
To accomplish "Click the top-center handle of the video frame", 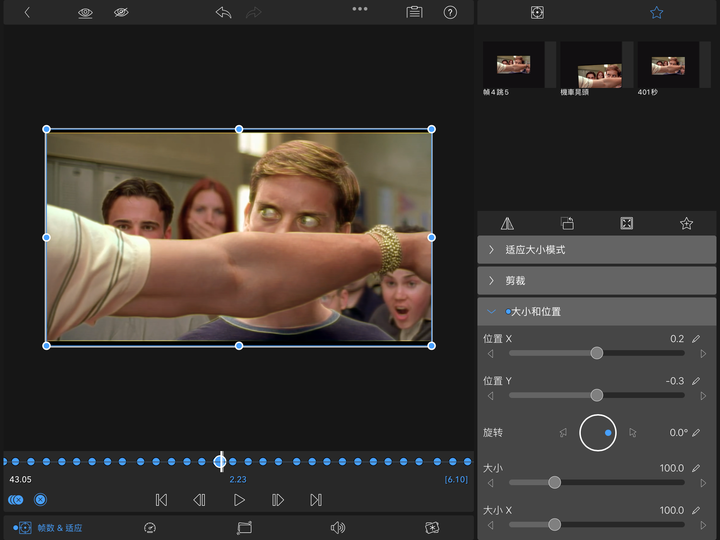I will click(x=239, y=129).
